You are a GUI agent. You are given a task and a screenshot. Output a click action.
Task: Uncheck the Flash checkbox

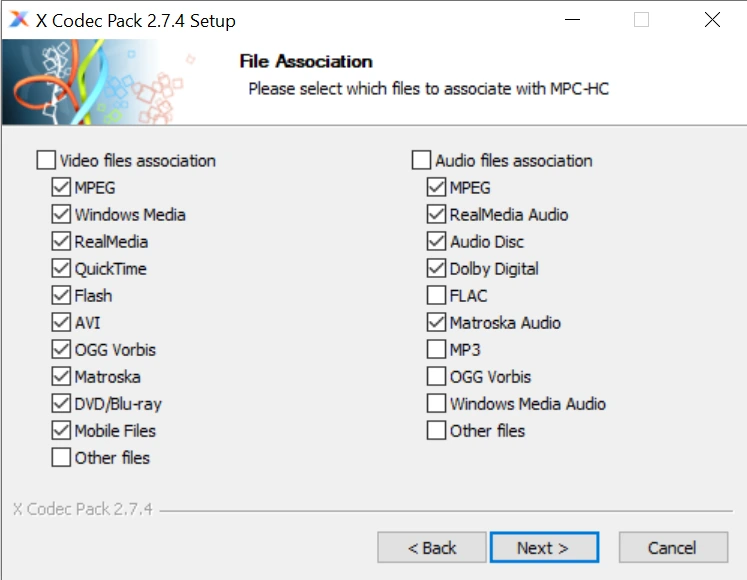[61, 296]
